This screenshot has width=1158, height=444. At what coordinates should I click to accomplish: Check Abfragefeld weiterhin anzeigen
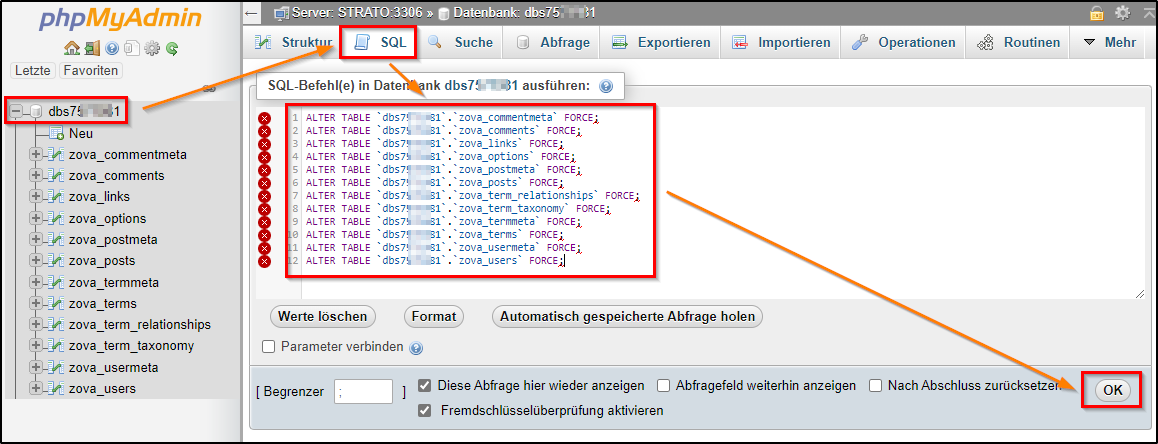click(663, 386)
